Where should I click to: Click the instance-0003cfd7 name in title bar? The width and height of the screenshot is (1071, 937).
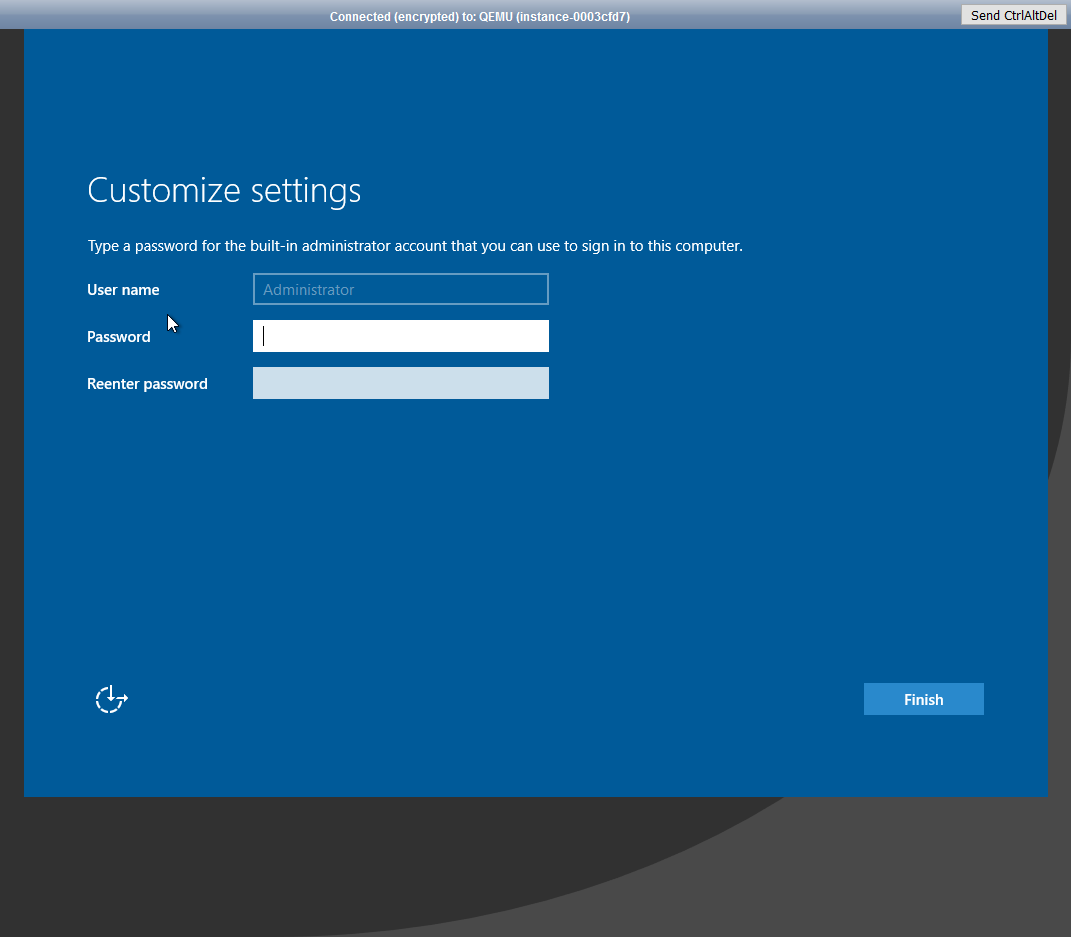[572, 17]
